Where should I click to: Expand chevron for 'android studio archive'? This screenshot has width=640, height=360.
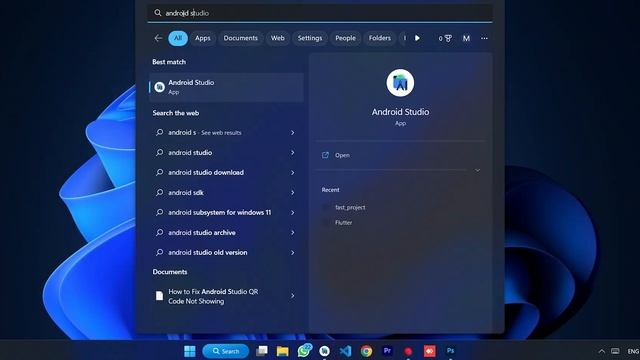coord(293,233)
